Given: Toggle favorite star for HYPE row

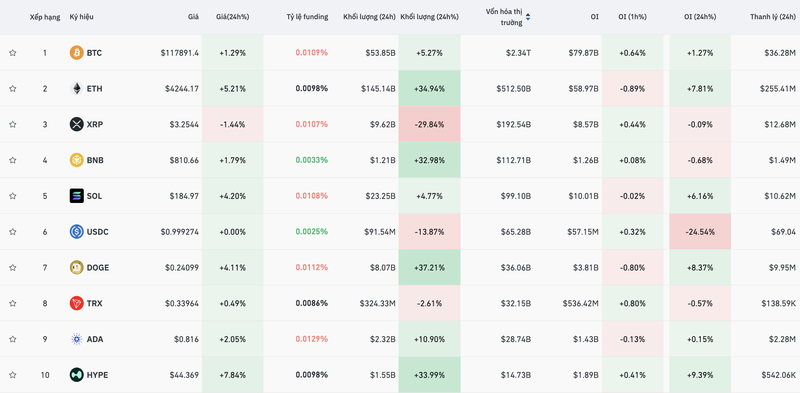Looking at the screenshot, I should 13,375.
